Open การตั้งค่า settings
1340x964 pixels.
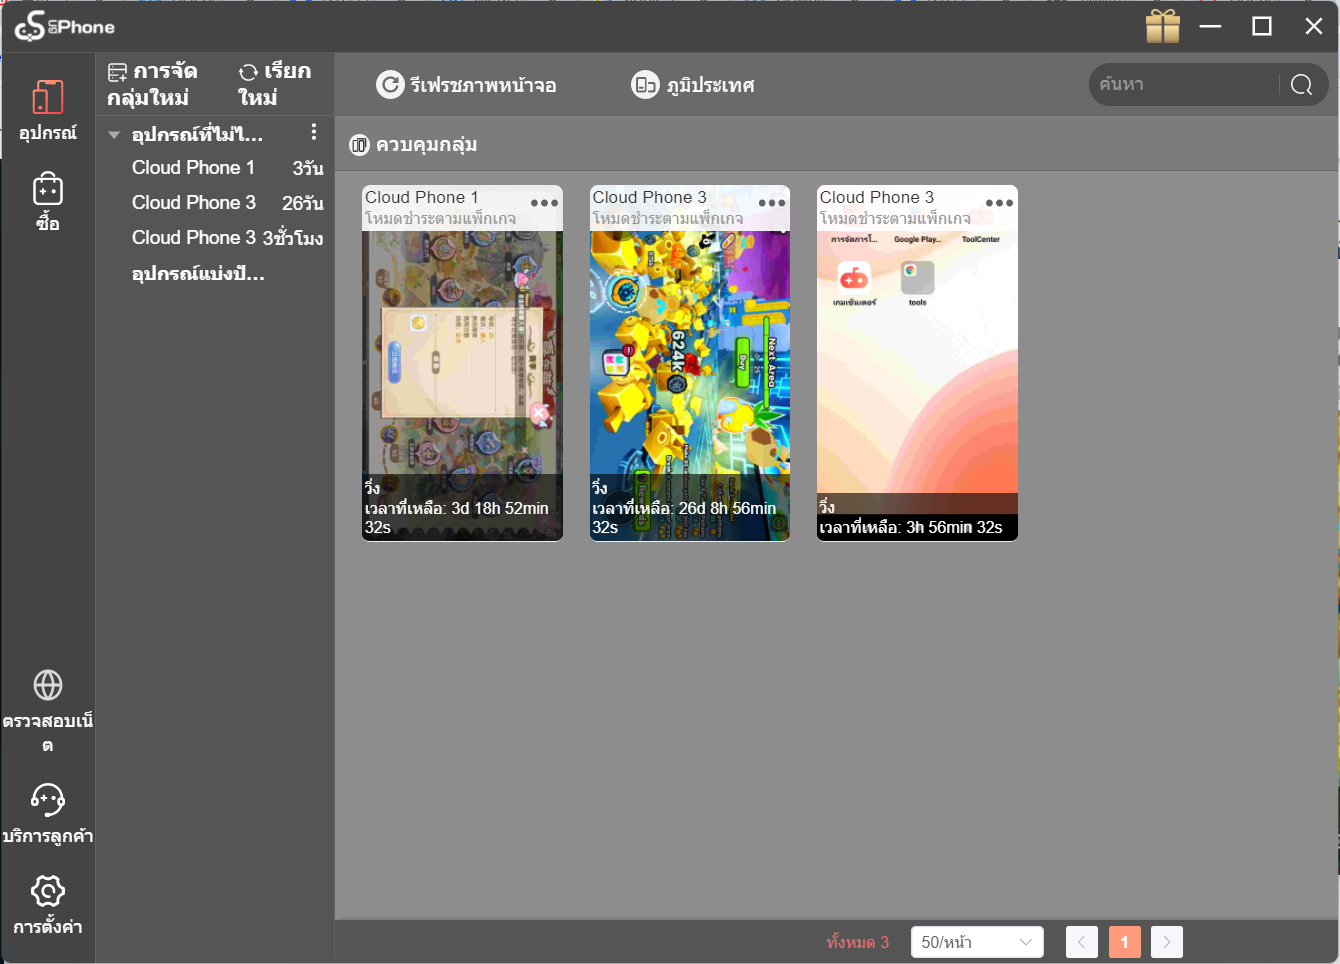48,905
